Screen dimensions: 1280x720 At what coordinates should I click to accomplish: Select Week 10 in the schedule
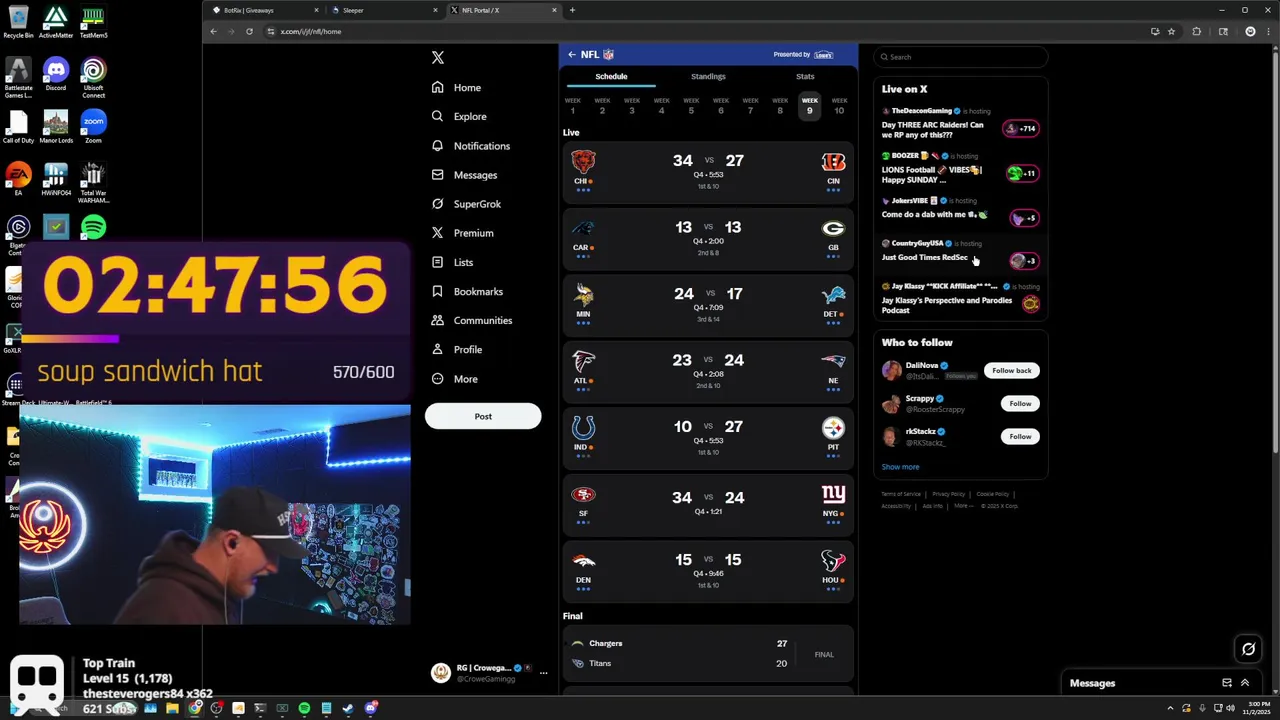(x=839, y=106)
